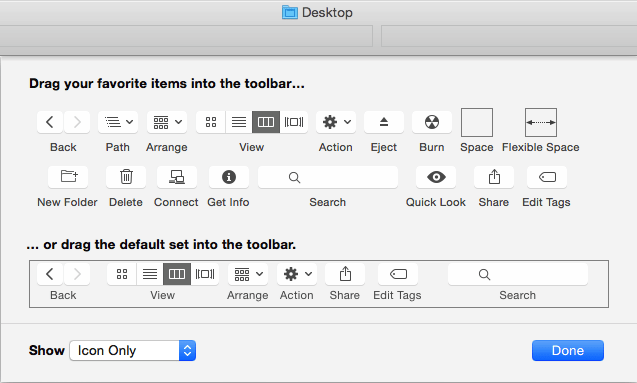Select the Flexible Space toolbar item
The height and width of the screenshot is (383, 637).
541,122
